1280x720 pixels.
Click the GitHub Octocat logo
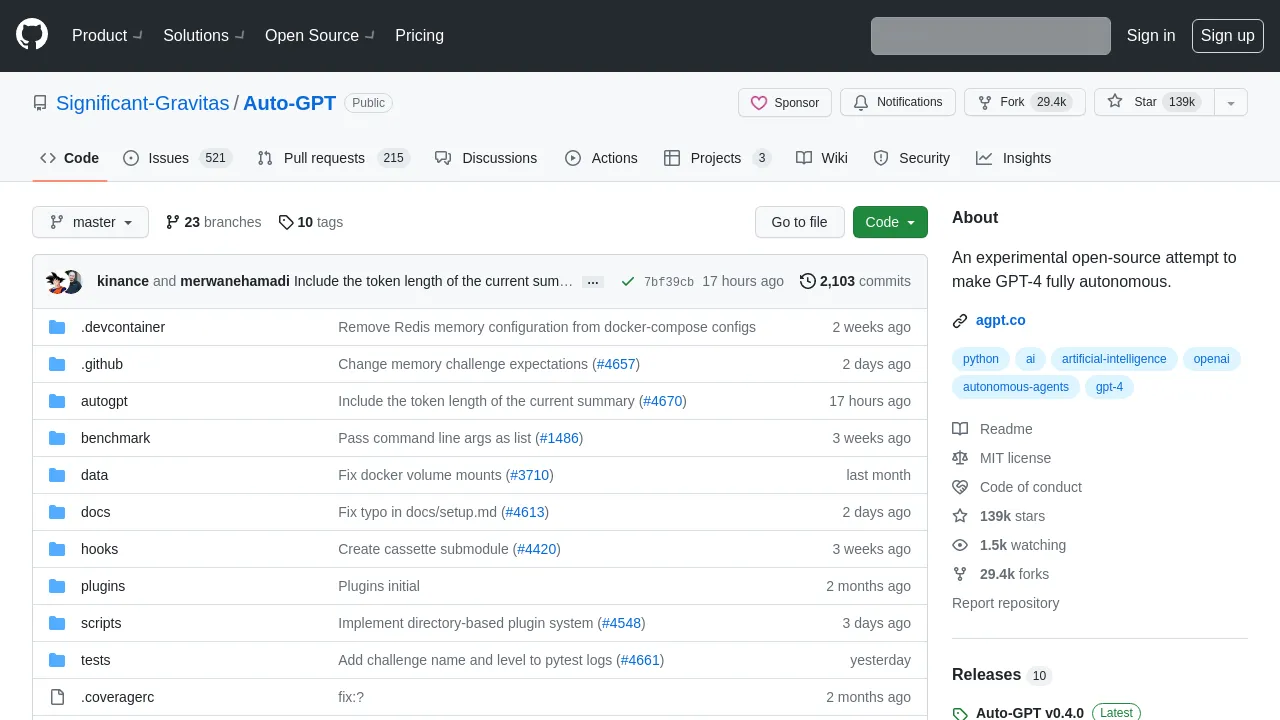[x=32, y=35]
